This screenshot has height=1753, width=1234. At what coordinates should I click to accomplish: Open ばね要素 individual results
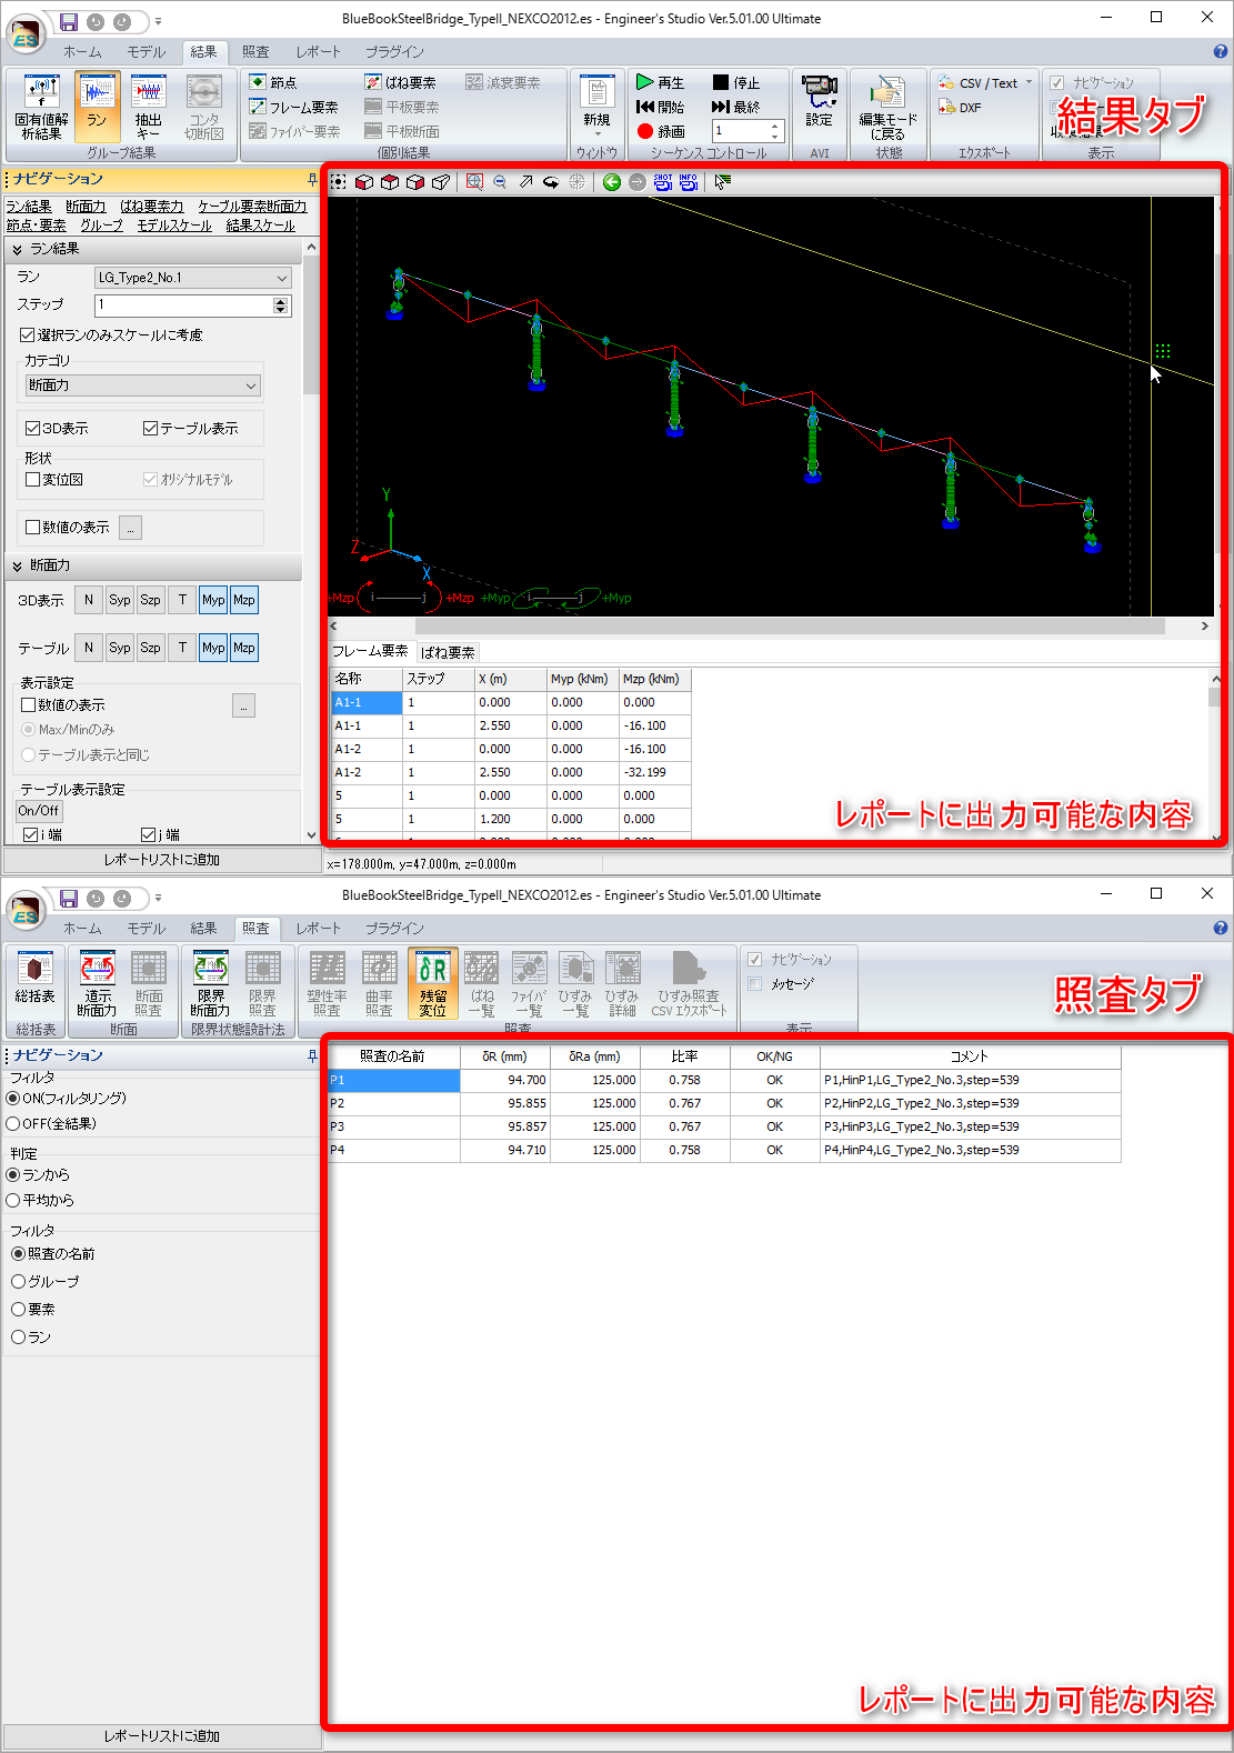401,83
